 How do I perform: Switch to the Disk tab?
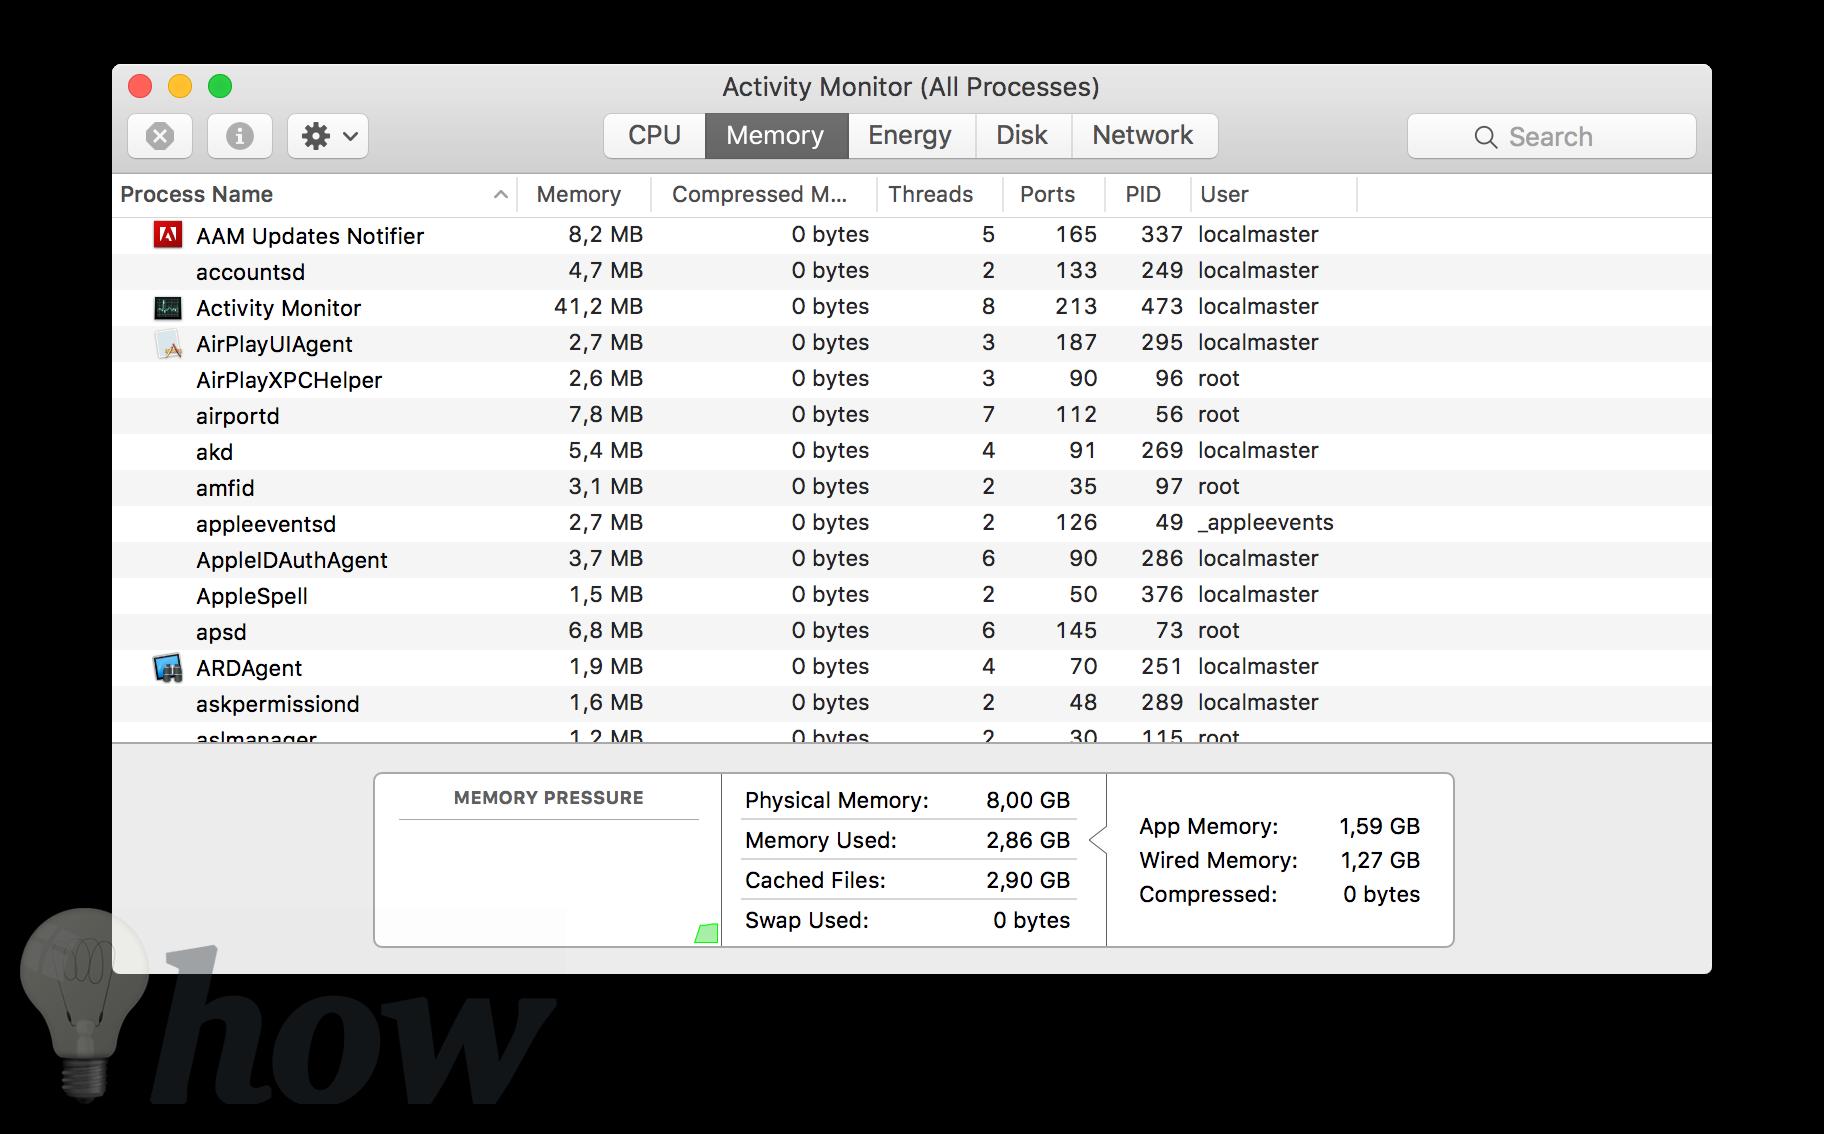click(x=1022, y=136)
